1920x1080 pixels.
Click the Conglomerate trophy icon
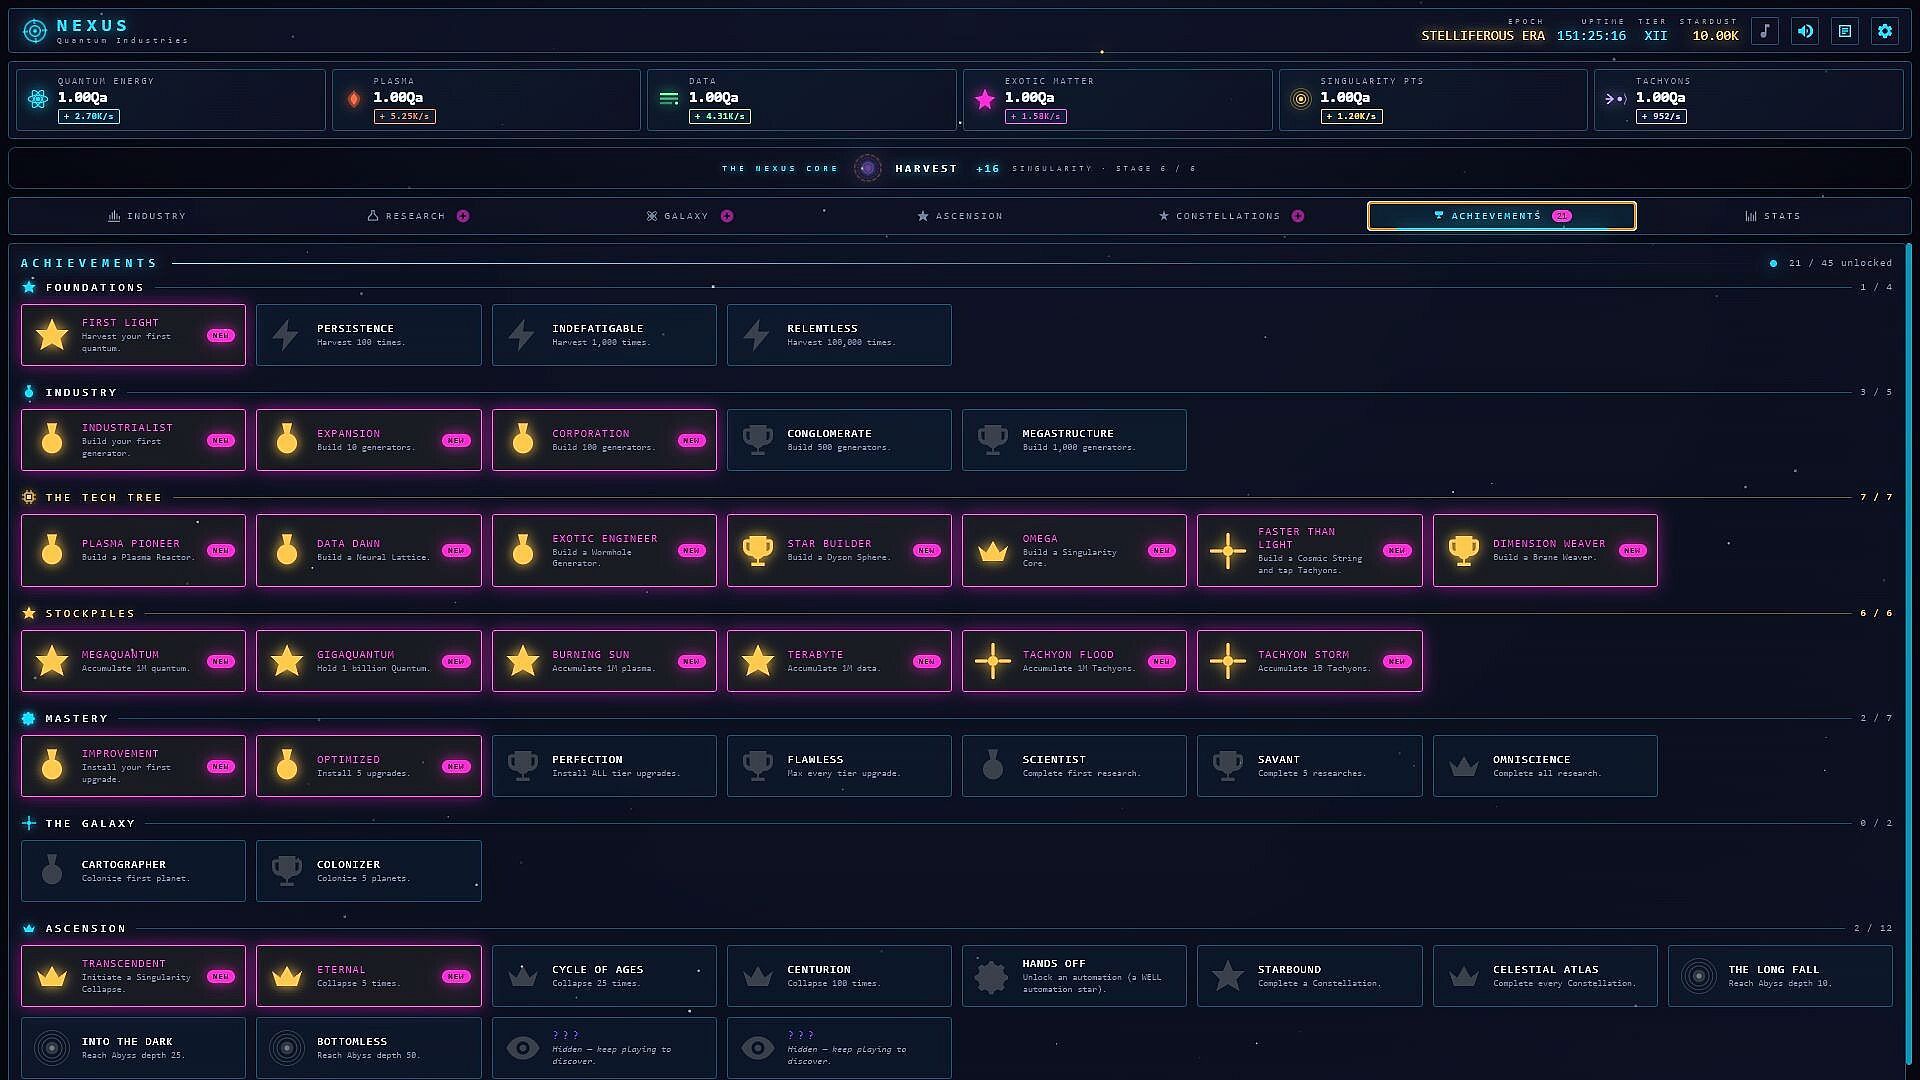pos(758,439)
